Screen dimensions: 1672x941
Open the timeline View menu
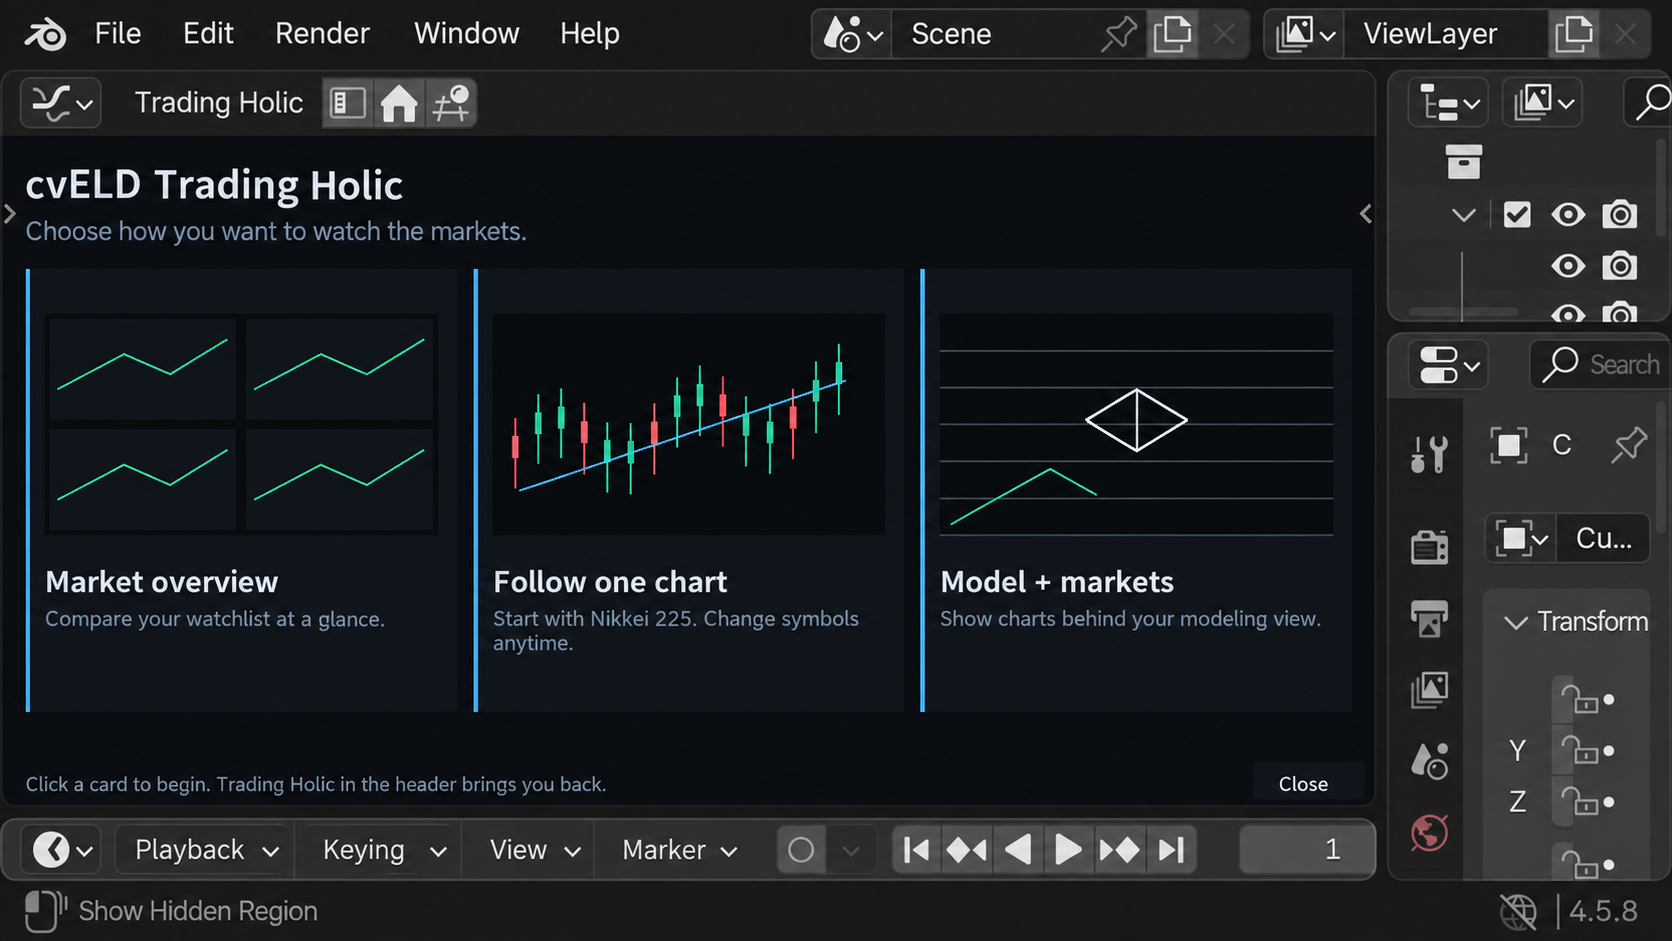[534, 850]
